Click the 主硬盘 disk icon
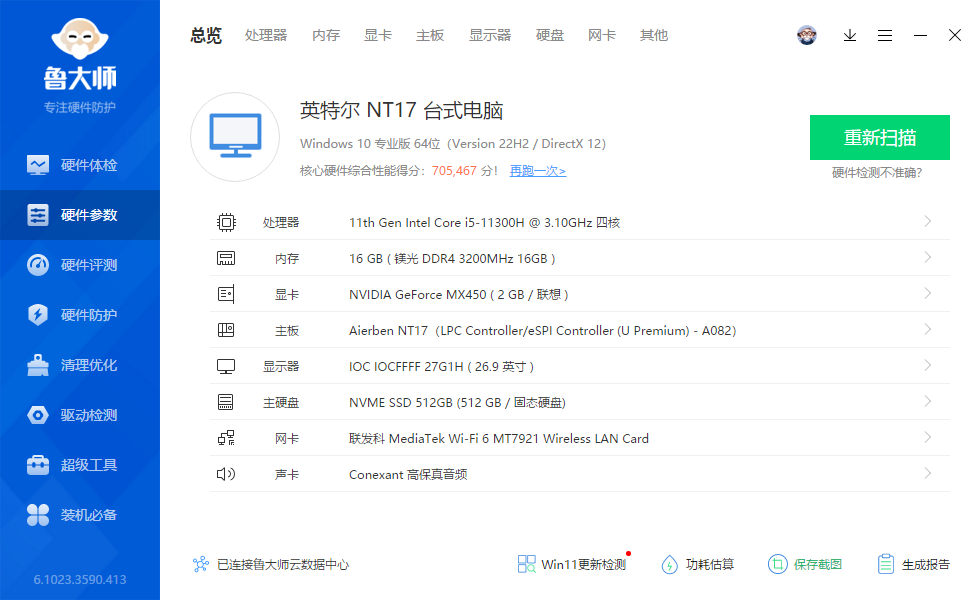This screenshot has width=980, height=600. 226,402
